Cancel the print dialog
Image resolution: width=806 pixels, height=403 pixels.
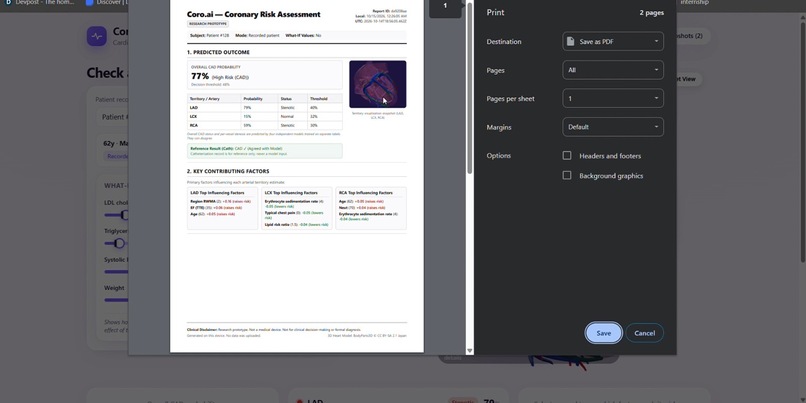pos(644,333)
